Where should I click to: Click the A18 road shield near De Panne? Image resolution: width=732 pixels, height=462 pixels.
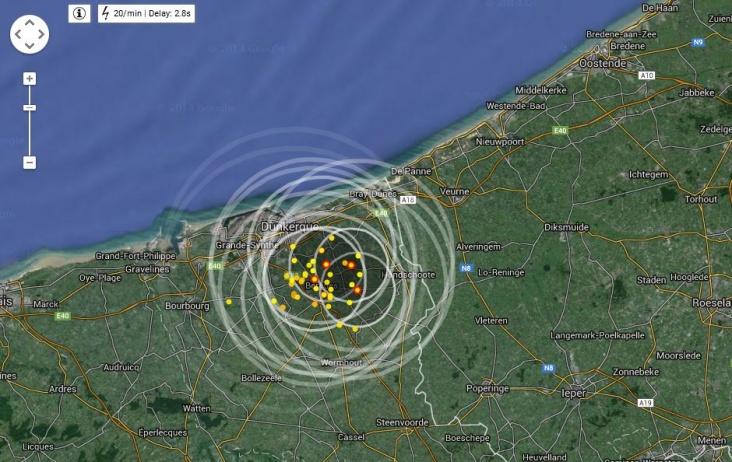tap(408, 201)
